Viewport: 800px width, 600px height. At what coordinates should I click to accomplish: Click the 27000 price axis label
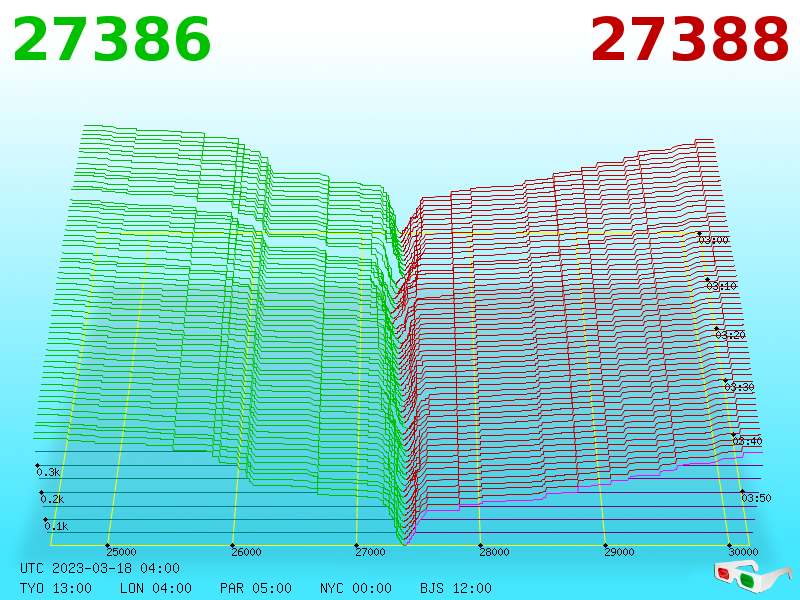click(370, 552)
